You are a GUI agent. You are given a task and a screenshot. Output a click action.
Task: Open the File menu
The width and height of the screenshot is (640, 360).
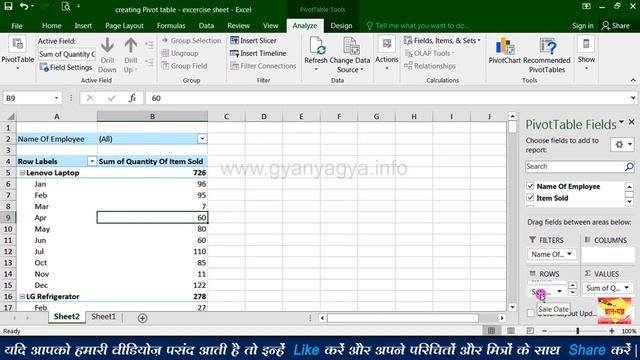tap(17, 26)
